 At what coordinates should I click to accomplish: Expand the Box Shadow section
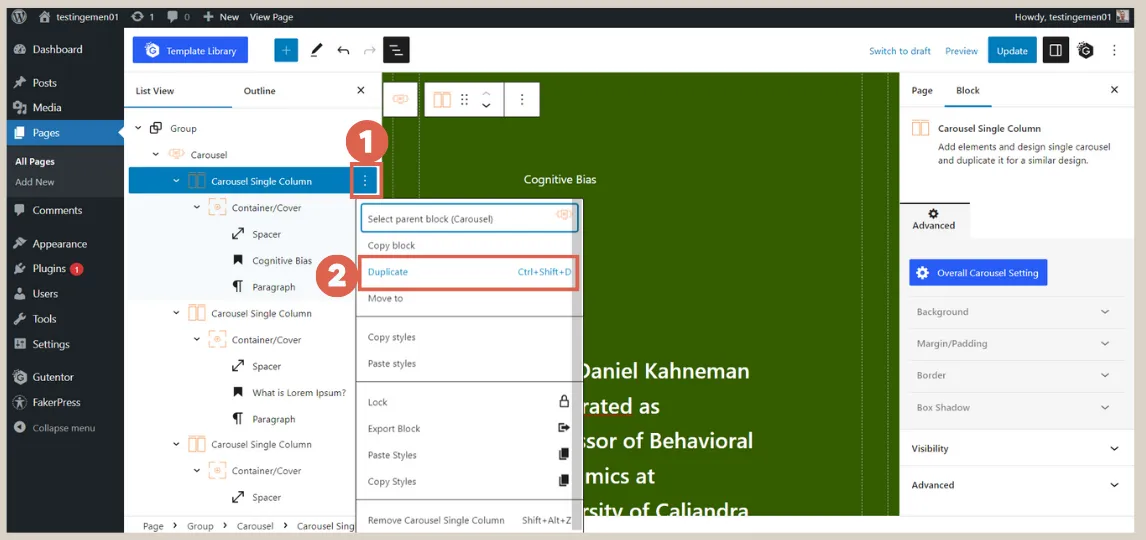[1012, 408]
